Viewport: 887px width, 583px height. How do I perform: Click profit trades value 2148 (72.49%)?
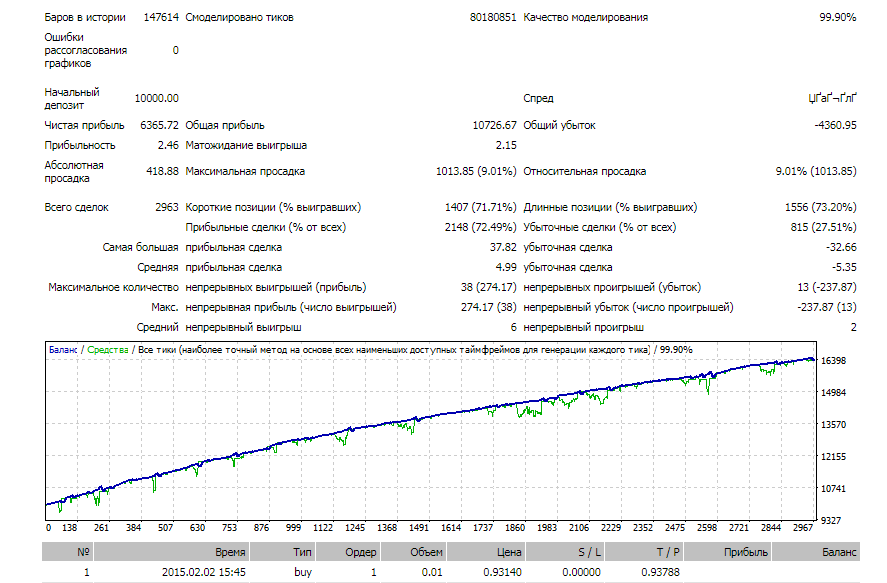(x=480, y=227)
